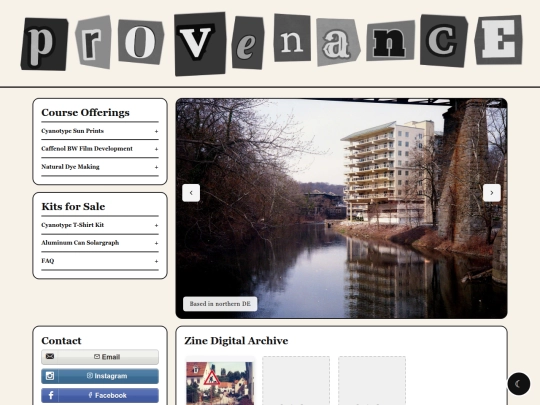Screen dimensions: 540x405
Task: Advance to the next carousel photo
Action: tap(492, 193)
